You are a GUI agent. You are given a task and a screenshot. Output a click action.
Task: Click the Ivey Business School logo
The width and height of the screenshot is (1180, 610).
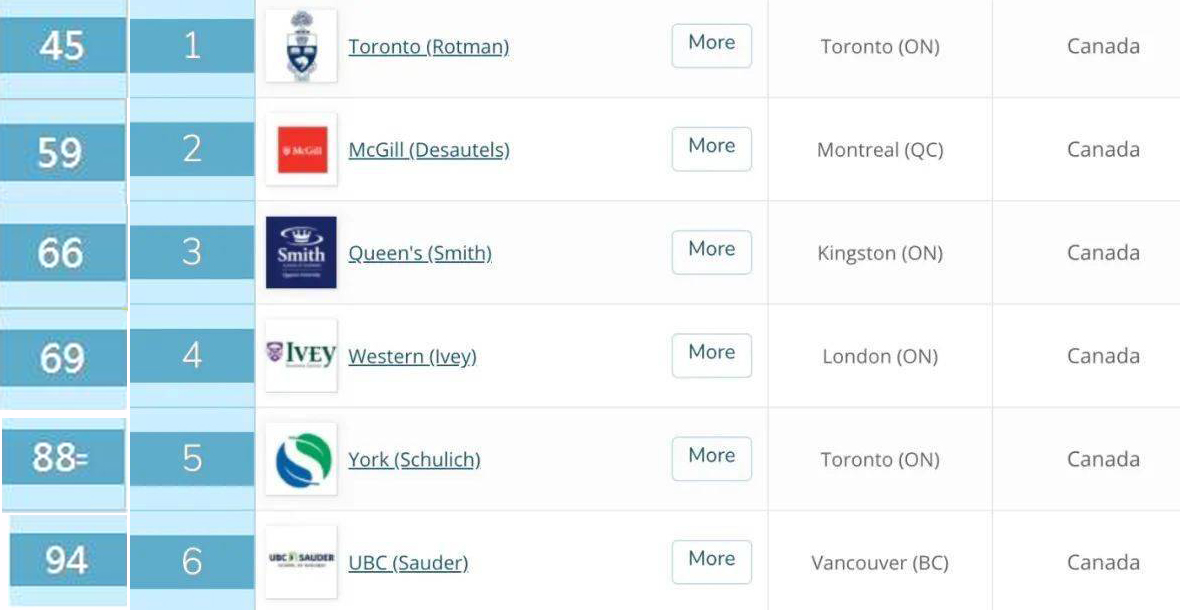coord(301,355)
